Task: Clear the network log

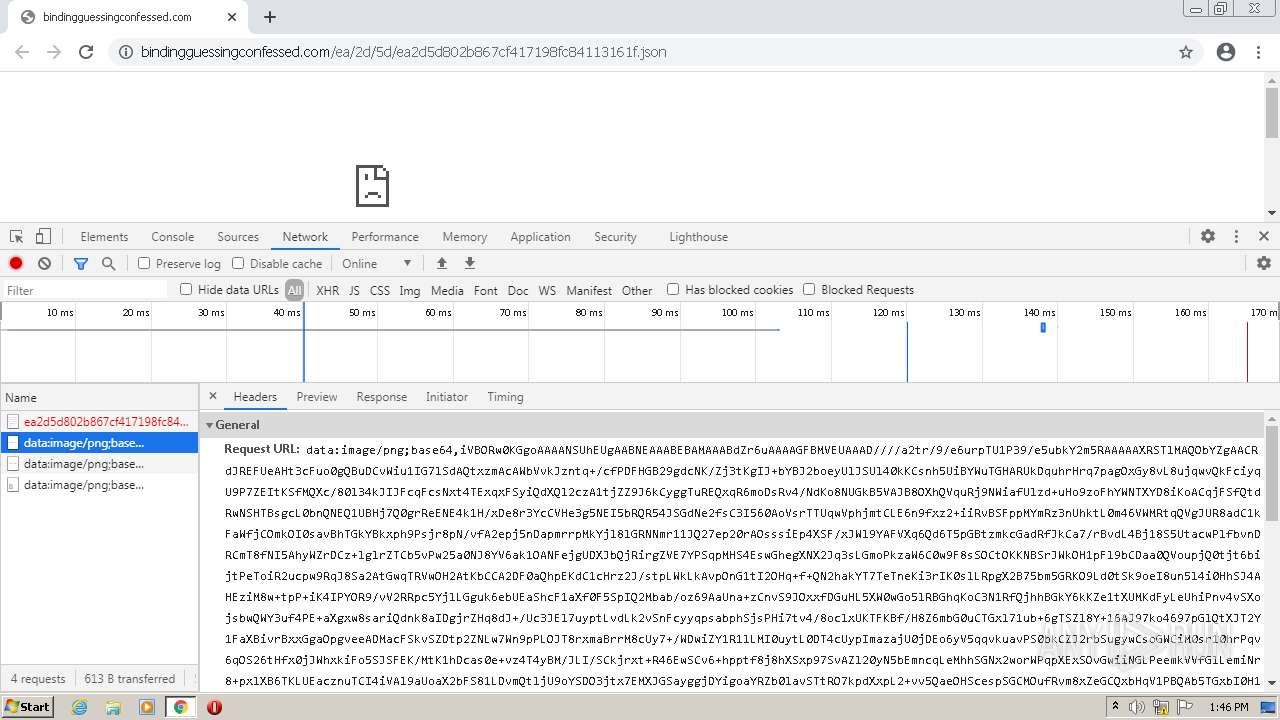Action: point(44,263)
